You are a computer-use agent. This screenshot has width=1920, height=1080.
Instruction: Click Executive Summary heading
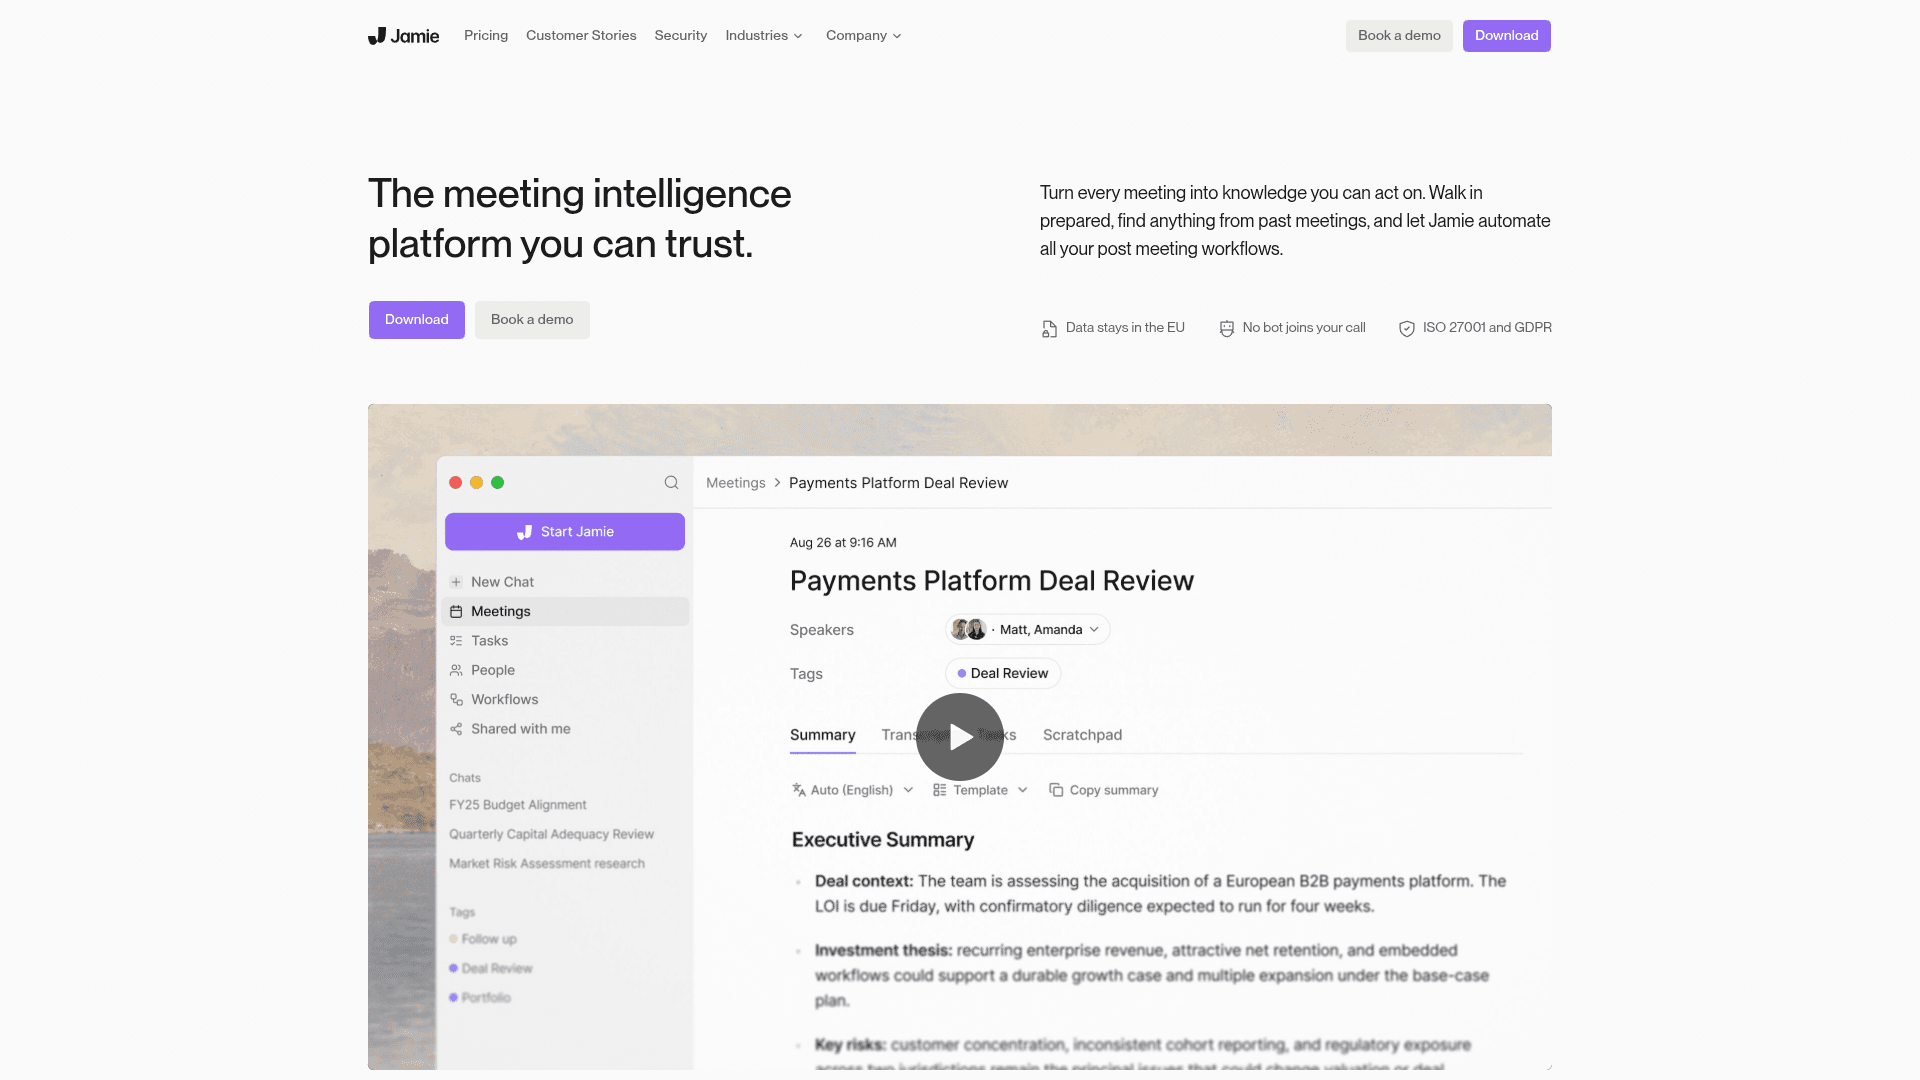coord(883,840)
